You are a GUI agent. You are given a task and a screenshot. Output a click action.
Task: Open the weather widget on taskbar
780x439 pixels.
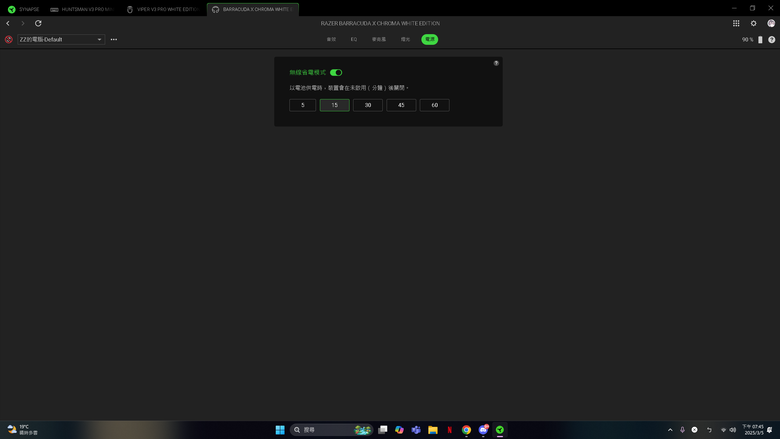(x=22, y=430)
